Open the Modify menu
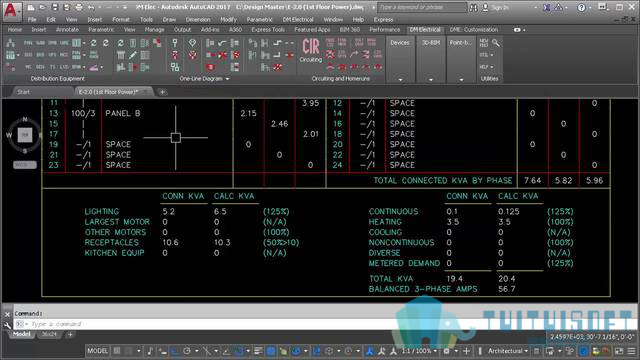Screen dimensions: 640x360 [x=229, y=20]
